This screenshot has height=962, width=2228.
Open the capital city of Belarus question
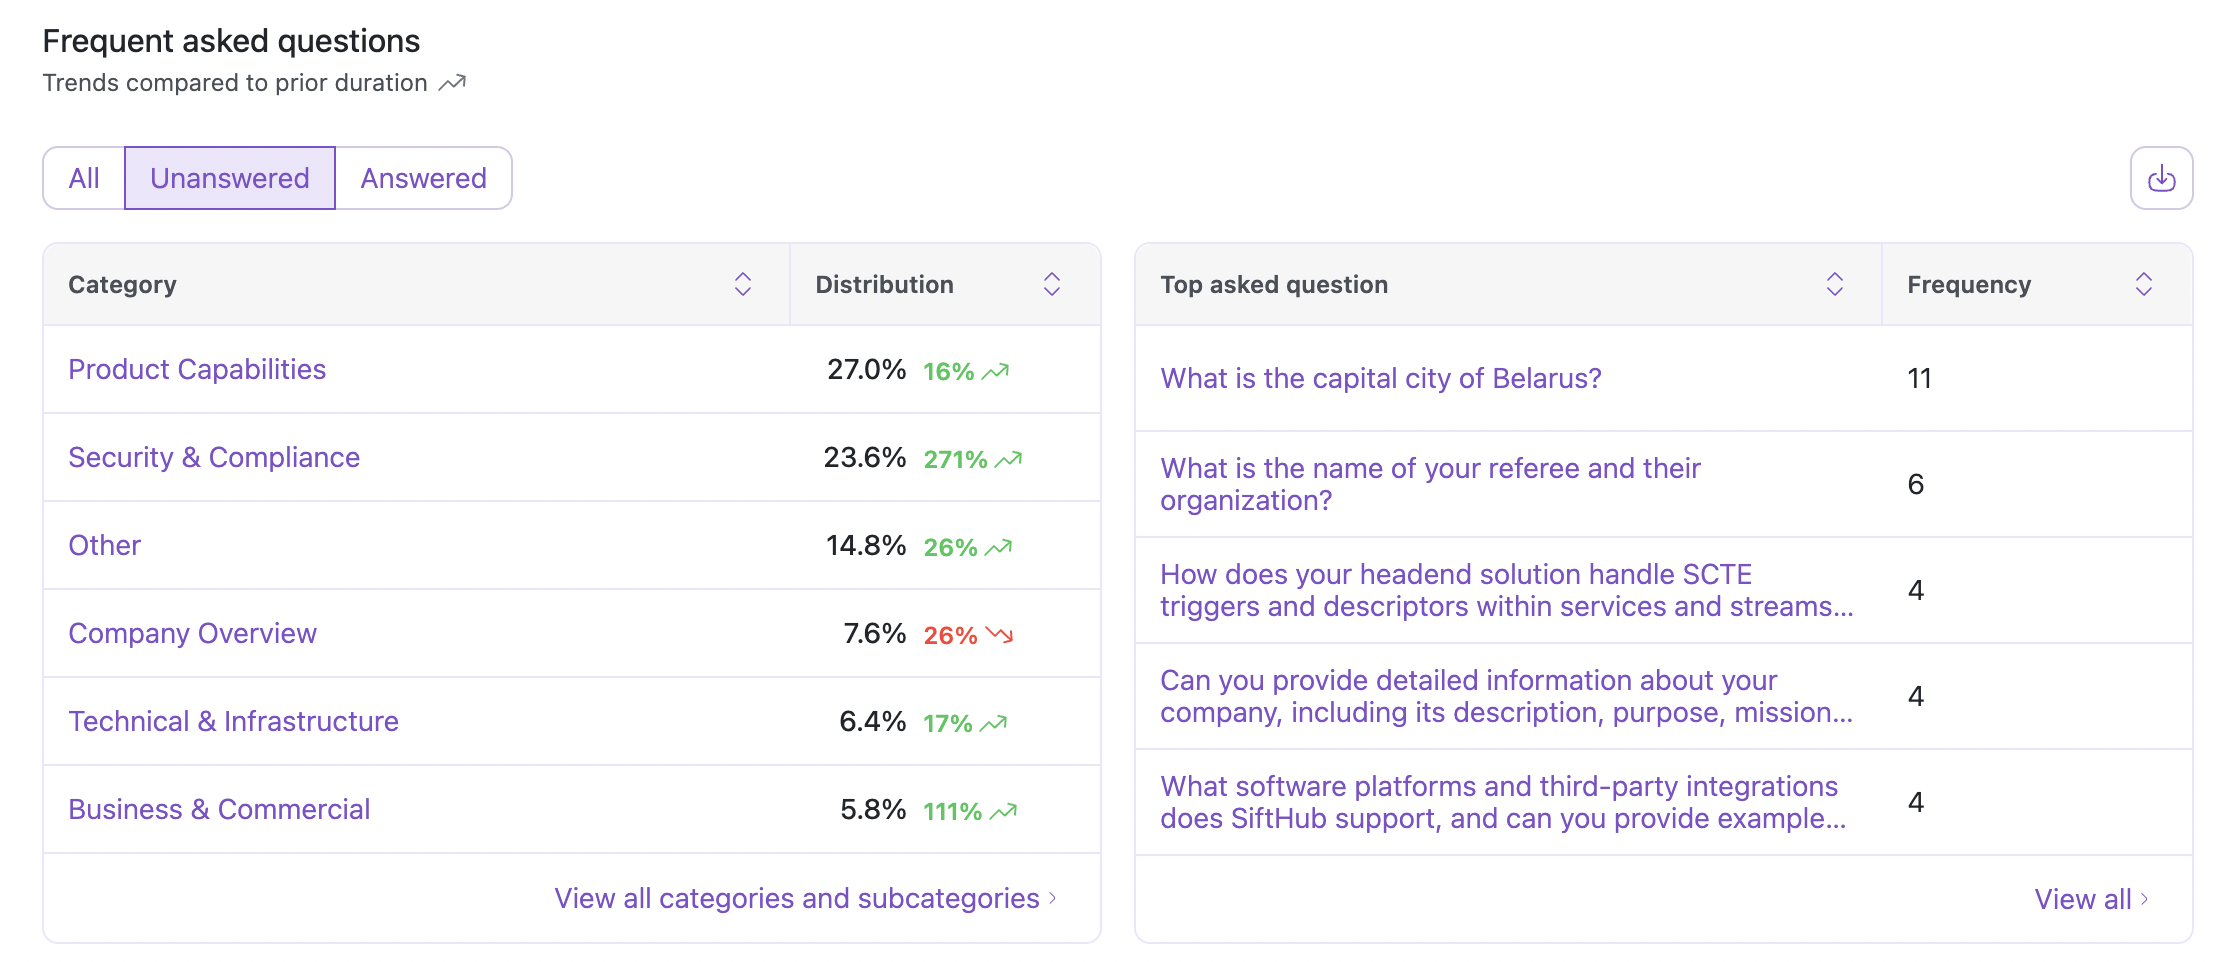point(1380,379)
